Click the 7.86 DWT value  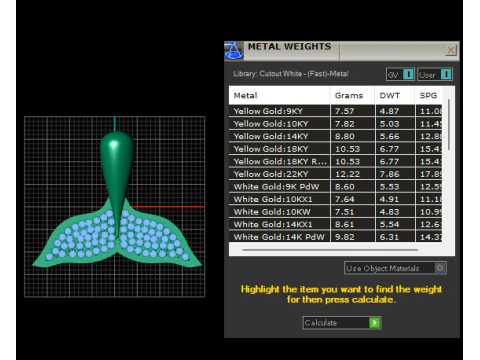point(389,174)
